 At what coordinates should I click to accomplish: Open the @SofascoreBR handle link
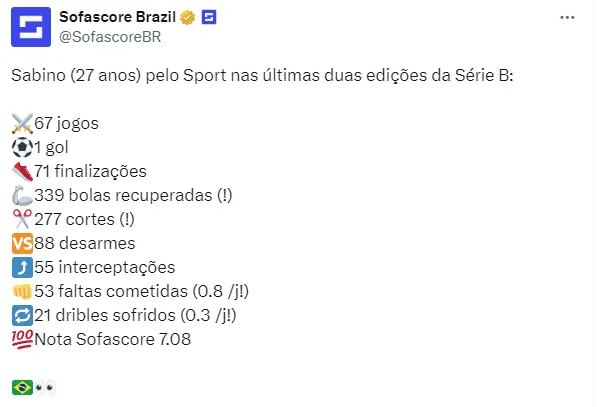pos(109,37)
